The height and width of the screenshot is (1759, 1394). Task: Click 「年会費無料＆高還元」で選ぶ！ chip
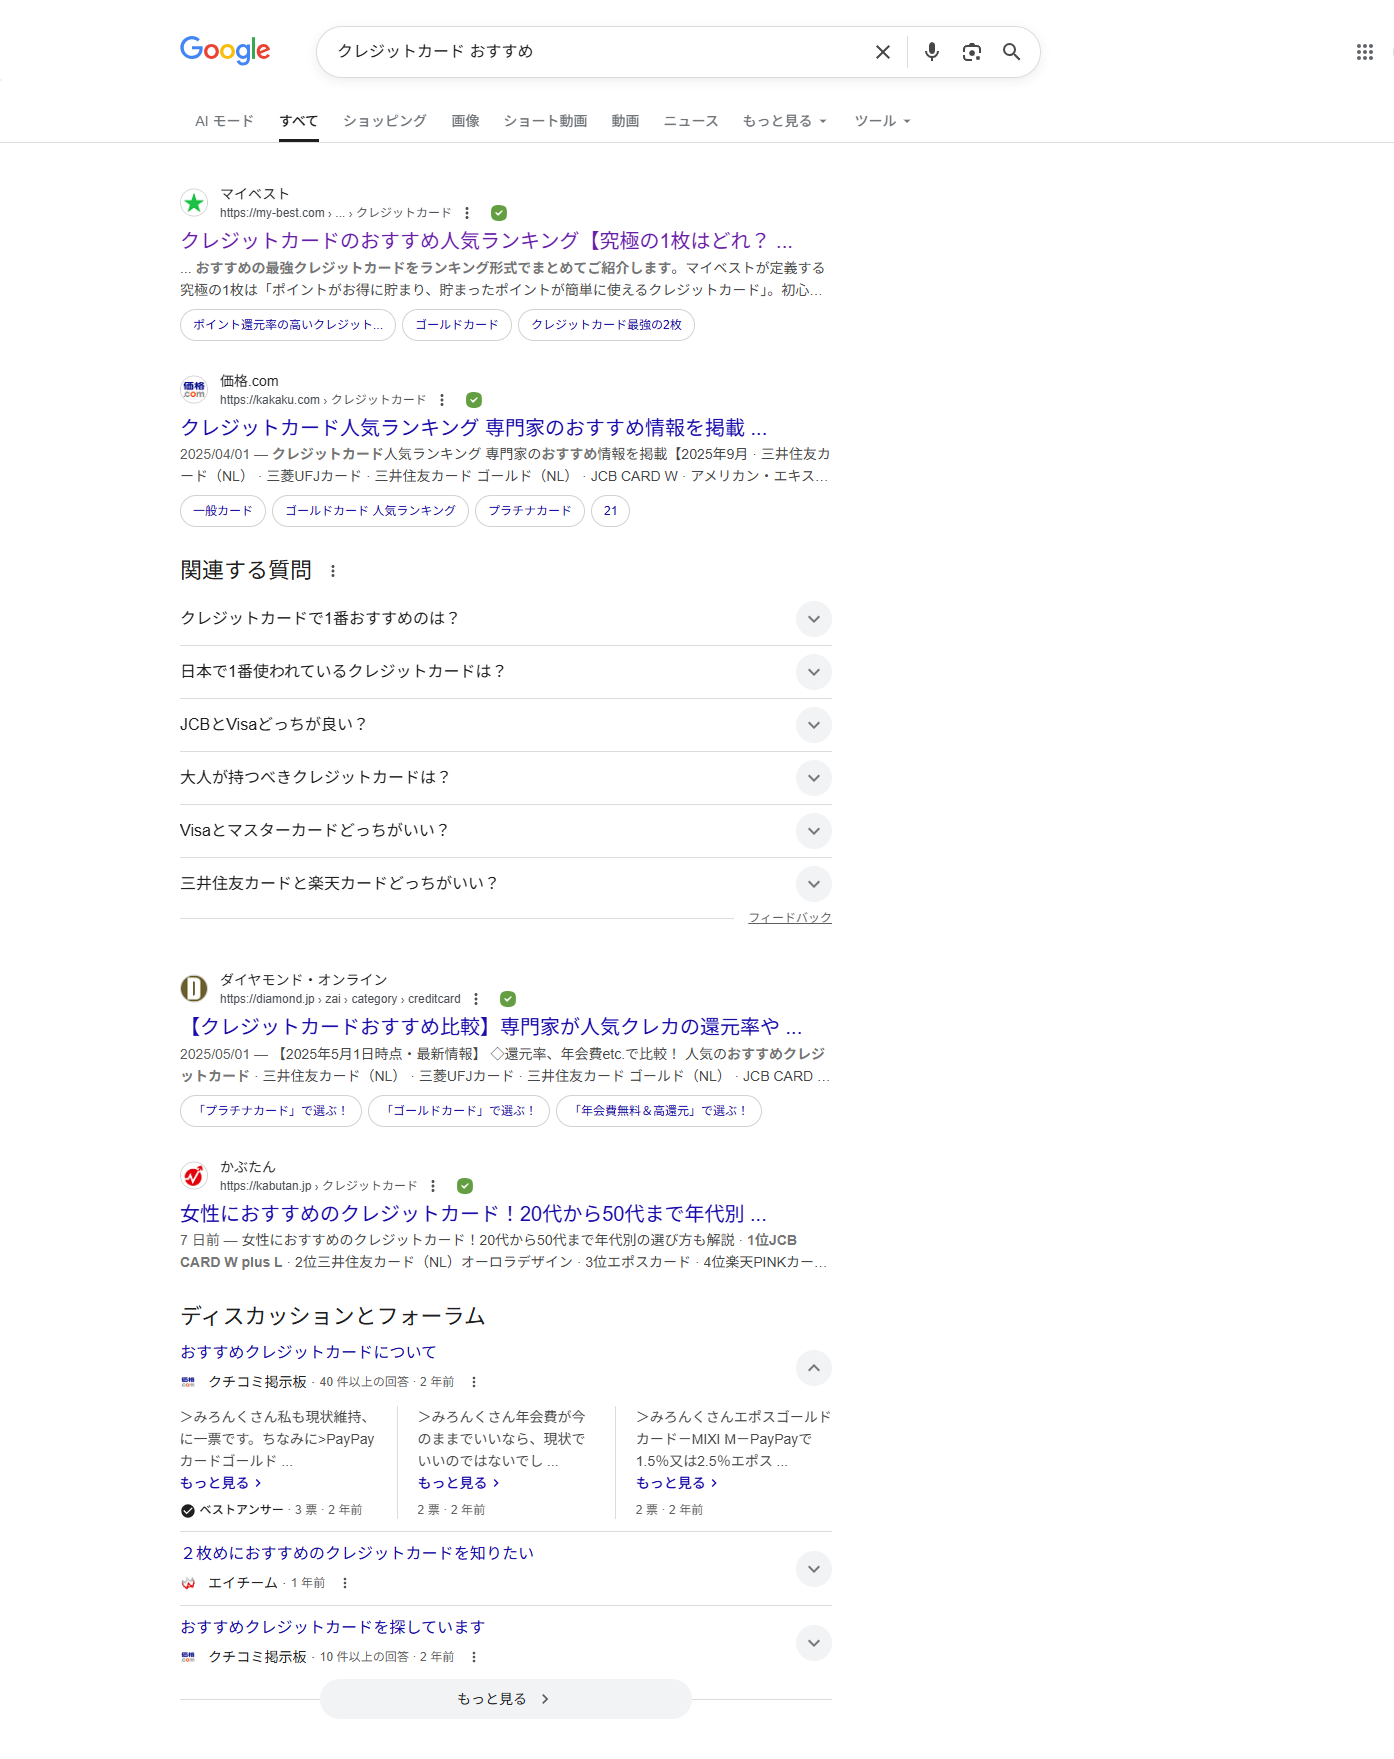click(x=659, y=1111)
